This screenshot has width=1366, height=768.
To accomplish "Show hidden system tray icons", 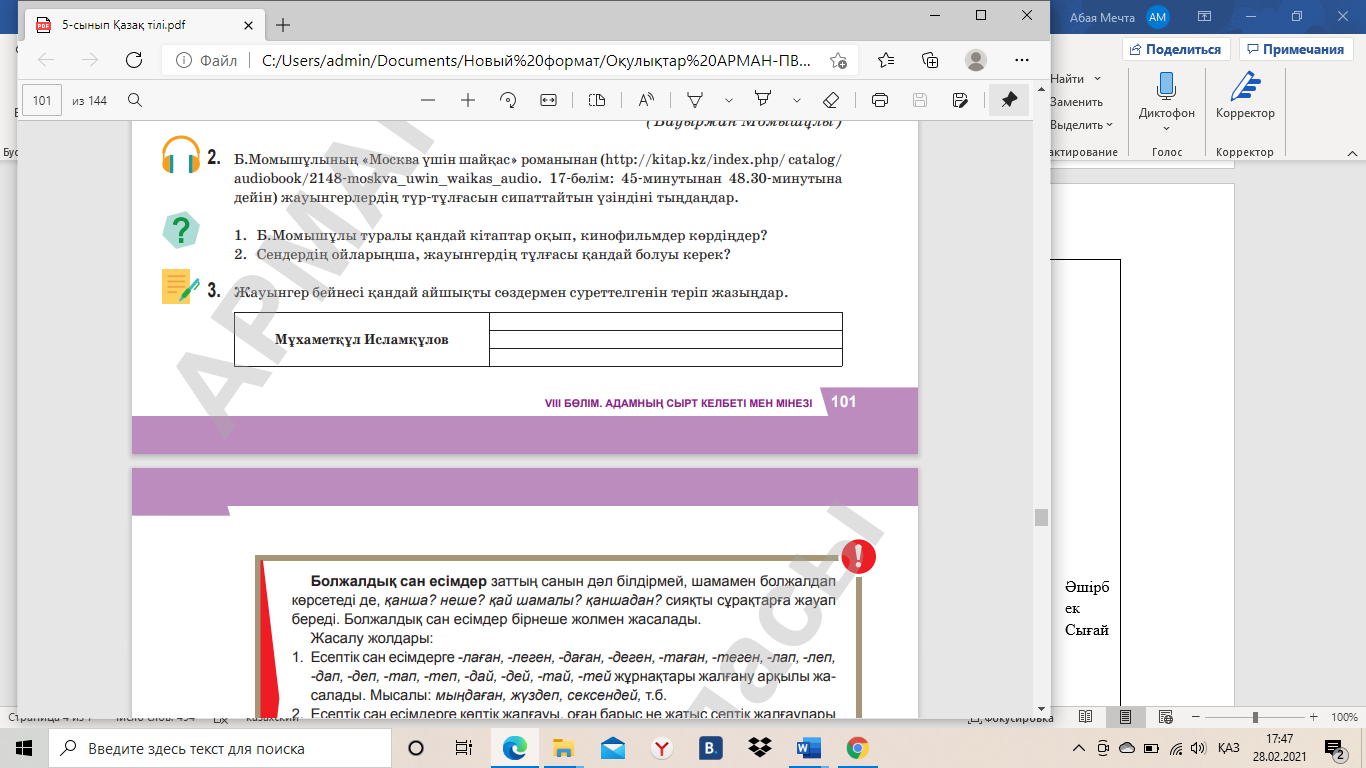I will (1078, 748).
